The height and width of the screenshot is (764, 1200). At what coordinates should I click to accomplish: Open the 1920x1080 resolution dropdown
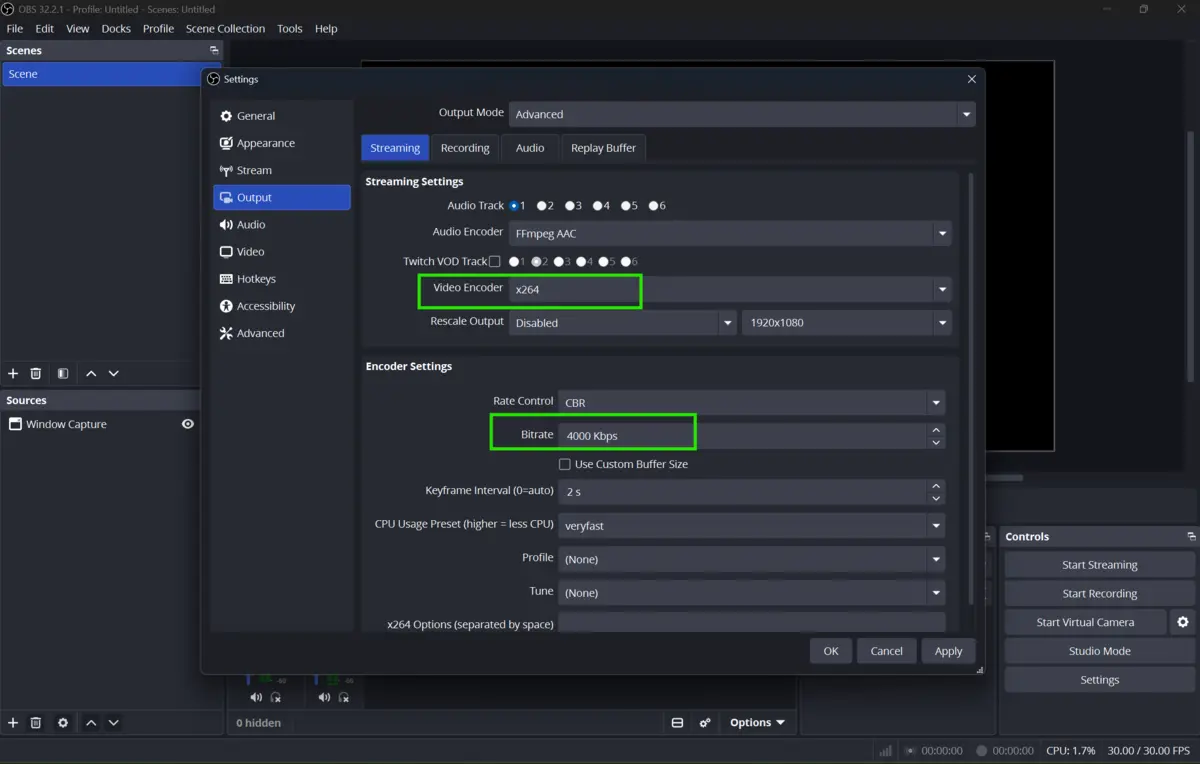click(x=846, y=323)
